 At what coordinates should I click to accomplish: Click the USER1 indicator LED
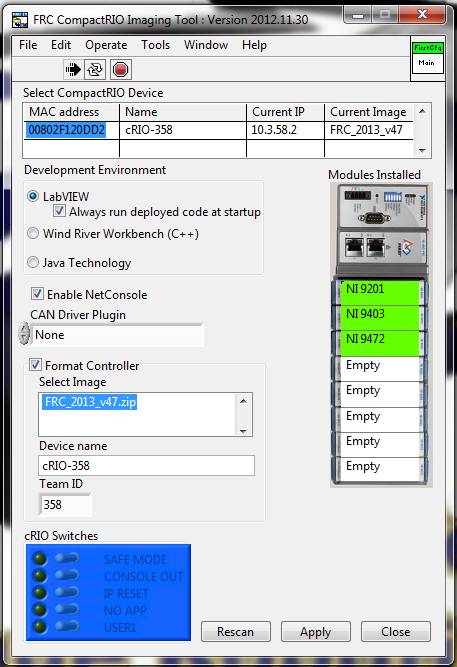coord(40,626)
